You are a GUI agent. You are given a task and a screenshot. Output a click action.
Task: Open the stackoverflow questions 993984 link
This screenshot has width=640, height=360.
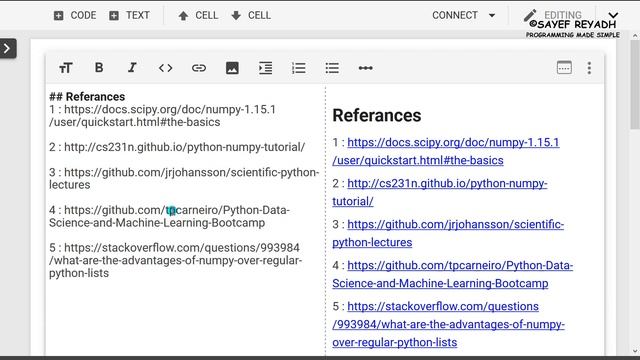coord(448,324)
